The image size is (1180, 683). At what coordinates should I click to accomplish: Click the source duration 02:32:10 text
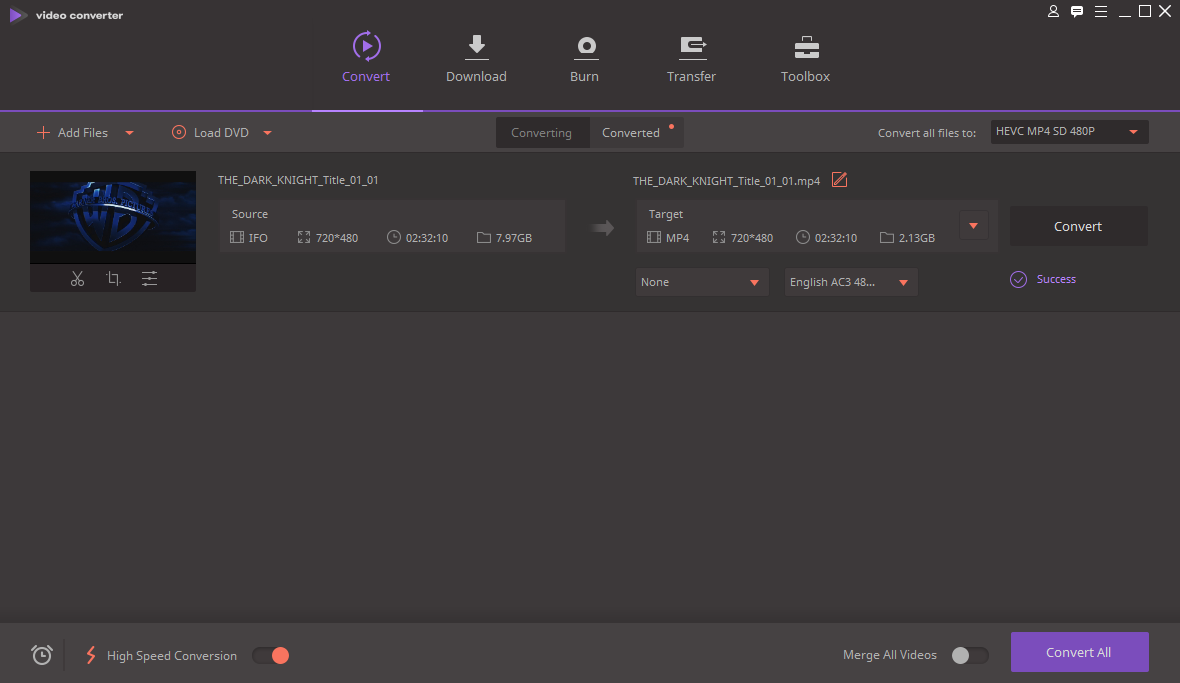427,238
